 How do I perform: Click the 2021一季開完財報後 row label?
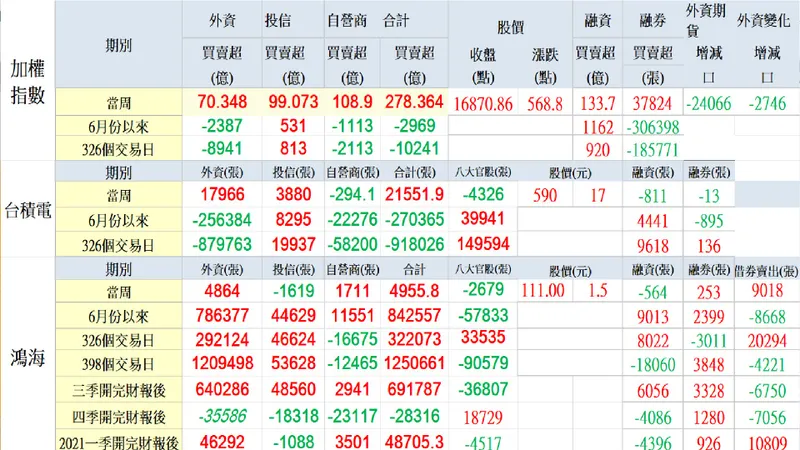[118, 442]
